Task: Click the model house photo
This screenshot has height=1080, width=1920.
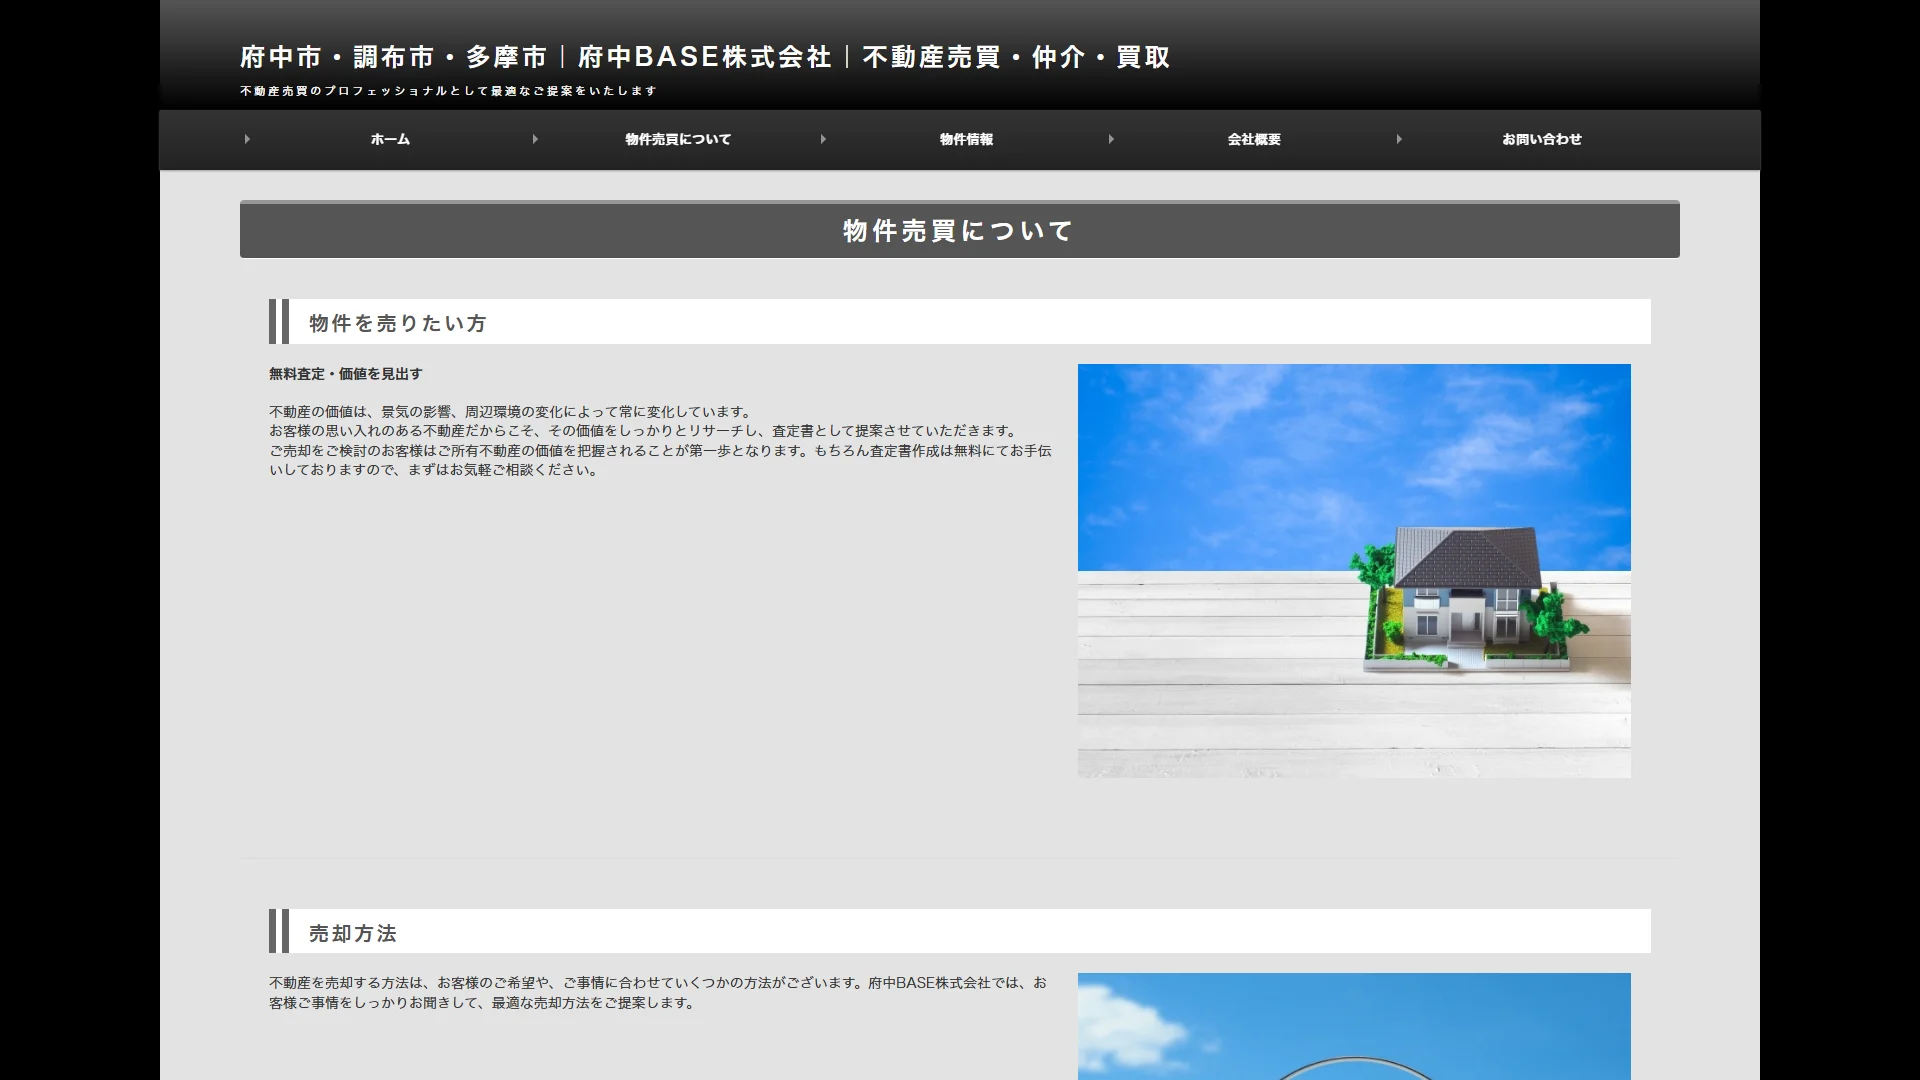Action: [x=1354, y=571]
